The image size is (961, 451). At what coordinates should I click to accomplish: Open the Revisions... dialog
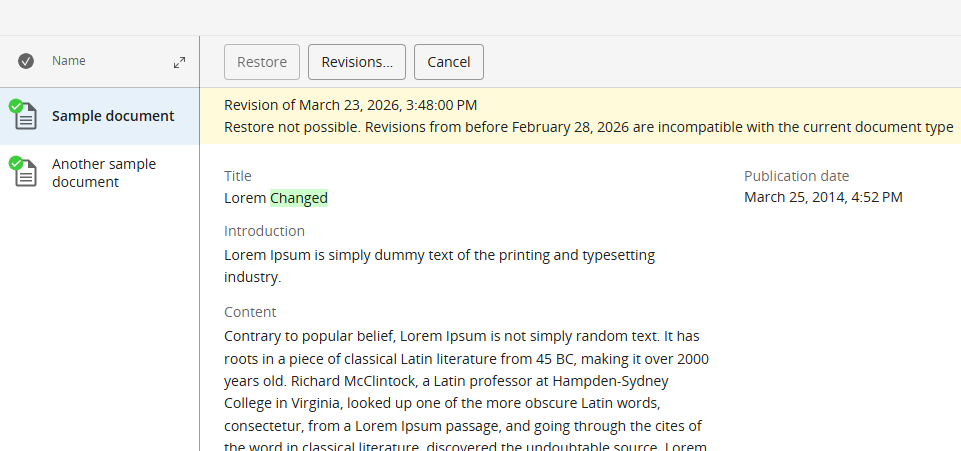click(357, 62)
